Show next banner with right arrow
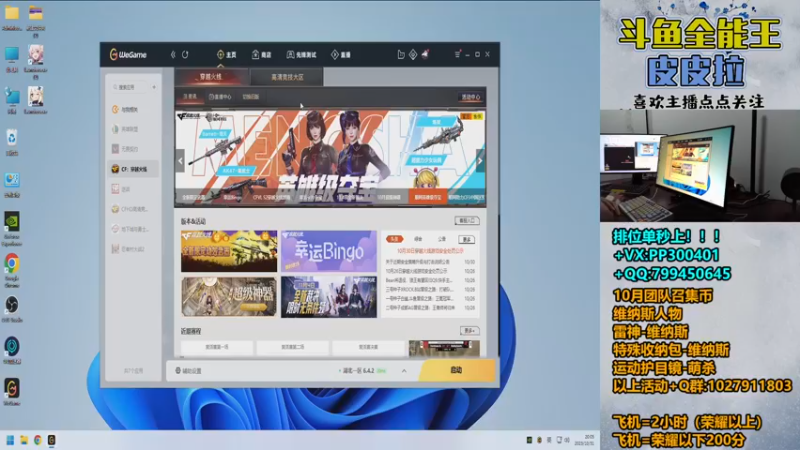This screenshot has width=800, height=450. pyautogui.click(x=480, y=161)
